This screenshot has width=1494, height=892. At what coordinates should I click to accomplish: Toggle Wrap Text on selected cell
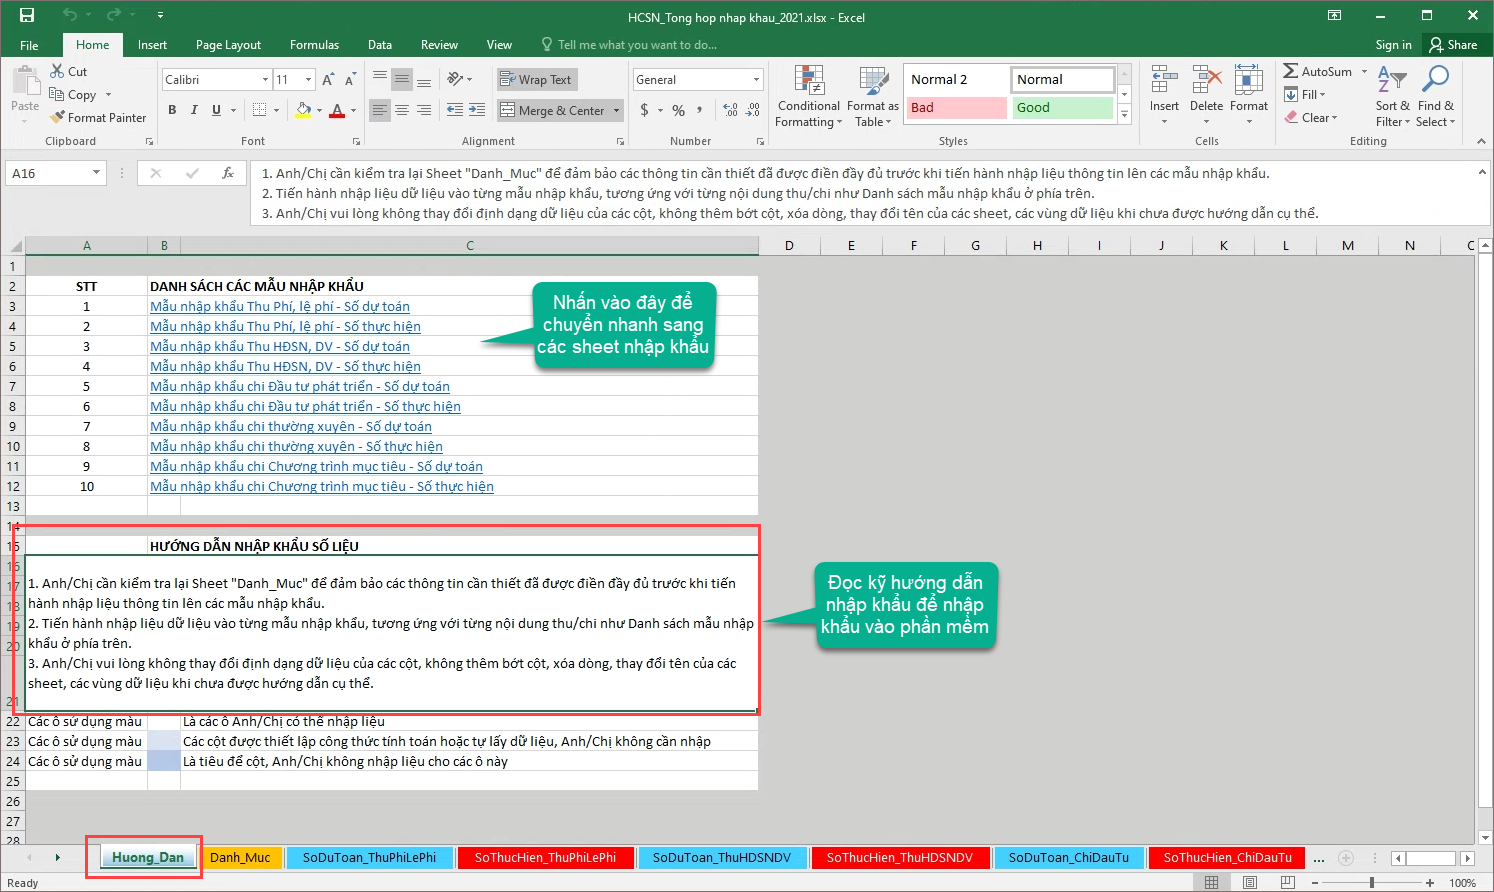(535, 80)
